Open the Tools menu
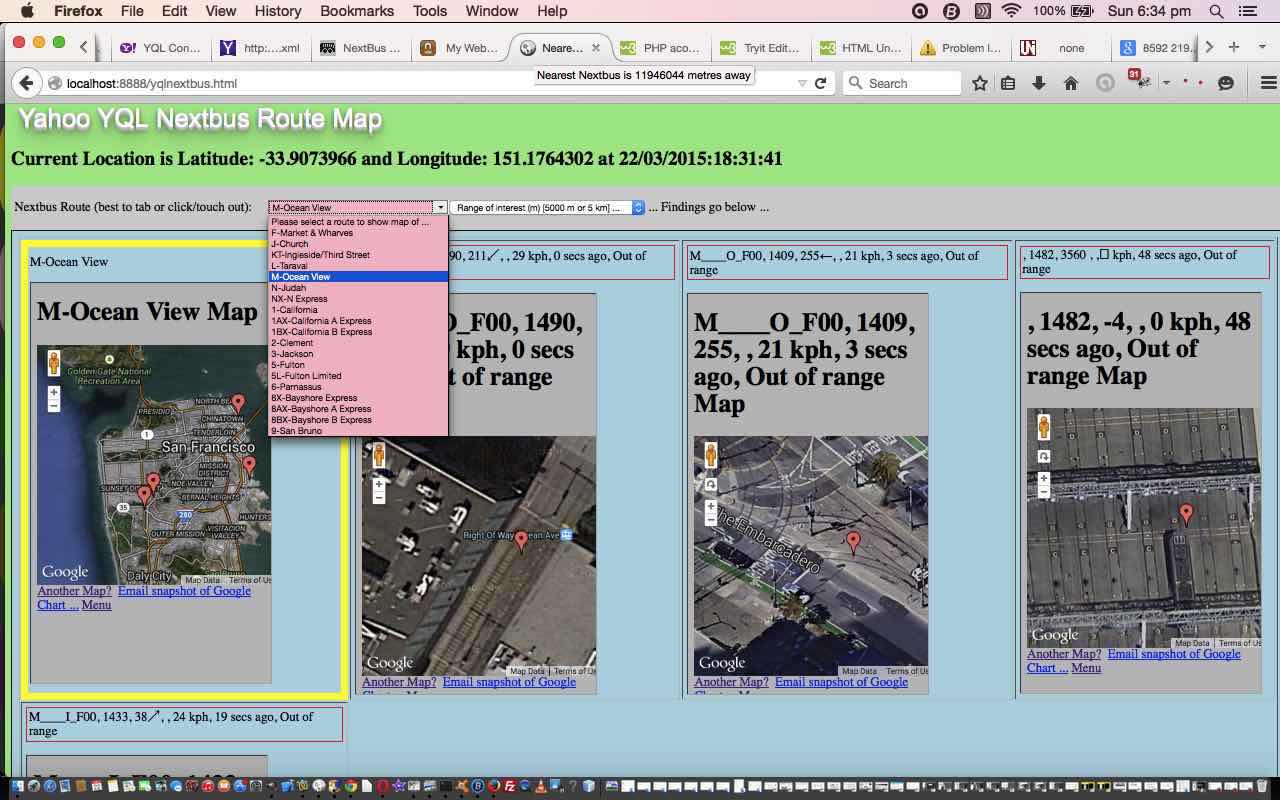 [430, 11]
